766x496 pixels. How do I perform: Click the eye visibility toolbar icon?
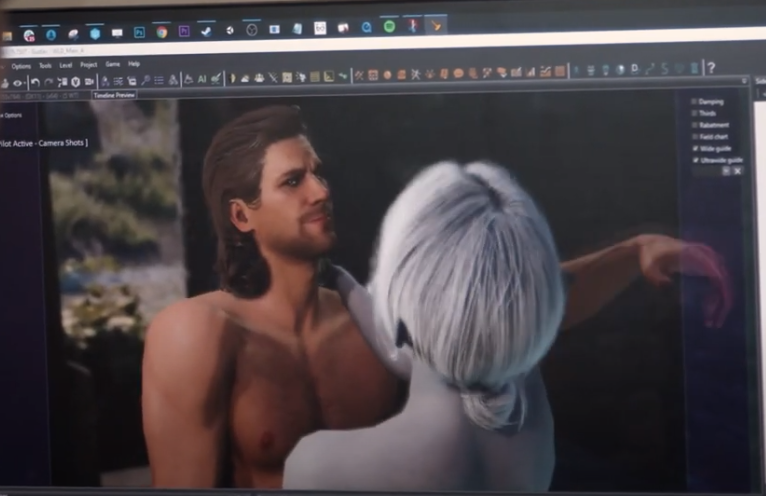tap(19, 83)
